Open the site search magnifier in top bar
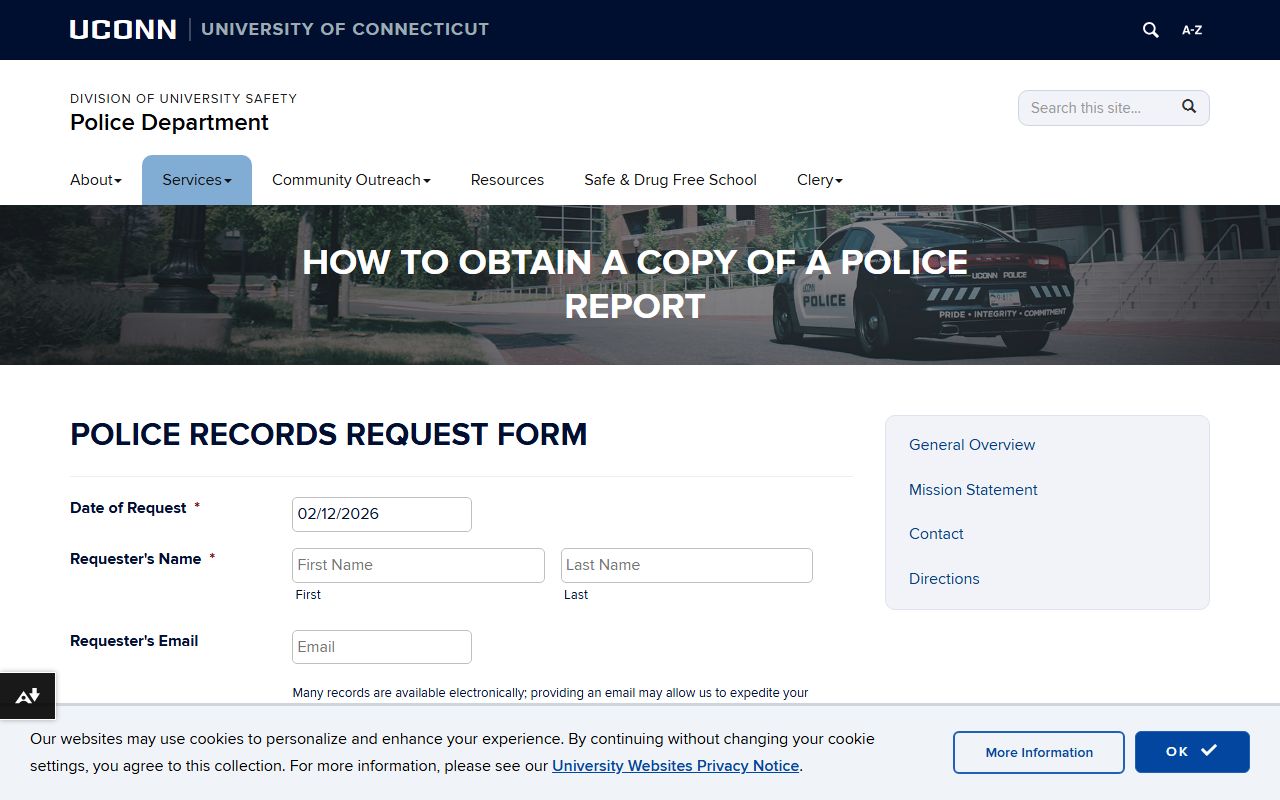 coord(1151,30)
